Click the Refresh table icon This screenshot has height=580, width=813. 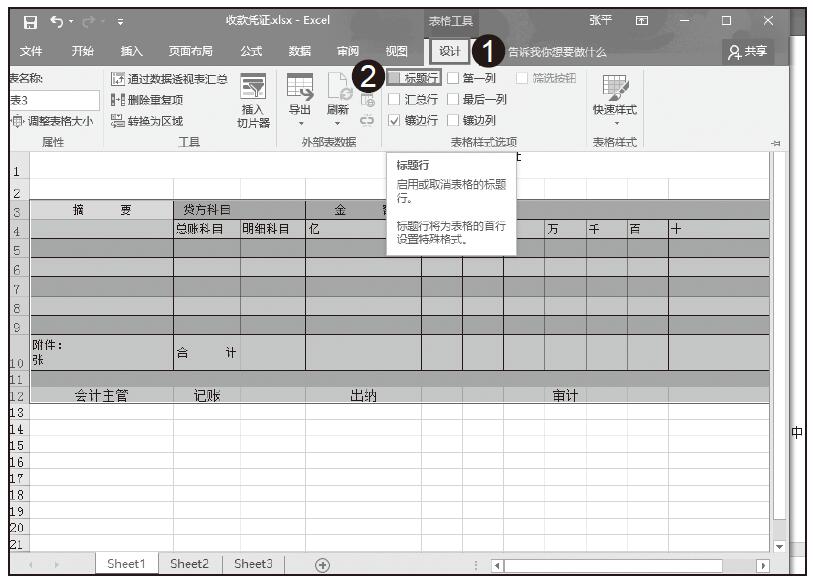tap(337, 98)
